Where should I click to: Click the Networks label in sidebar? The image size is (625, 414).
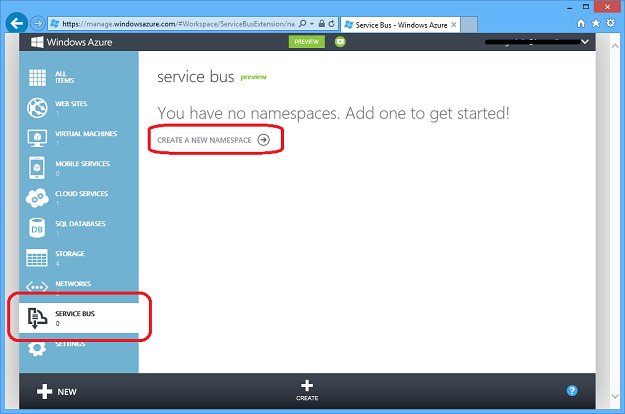click(73, 284)
